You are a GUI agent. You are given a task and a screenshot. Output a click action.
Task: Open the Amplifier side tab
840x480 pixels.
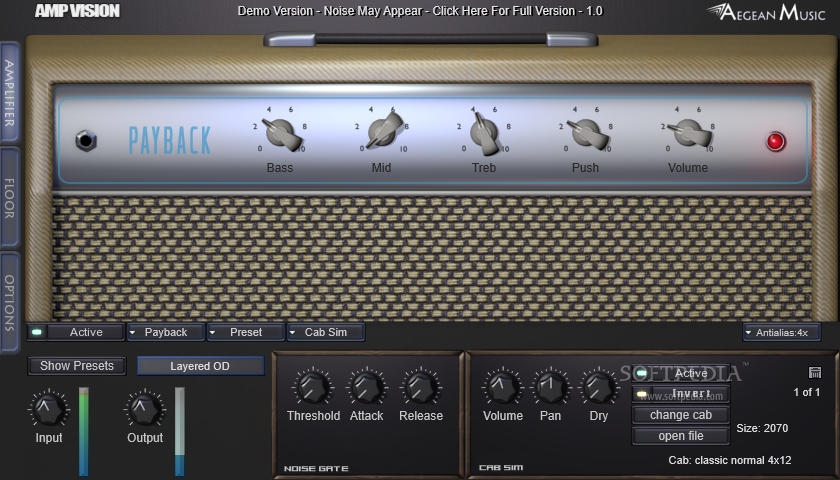[10, 92]
